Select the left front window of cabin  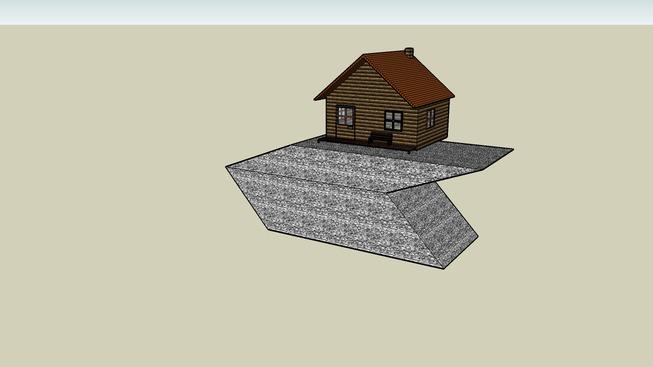346,116
